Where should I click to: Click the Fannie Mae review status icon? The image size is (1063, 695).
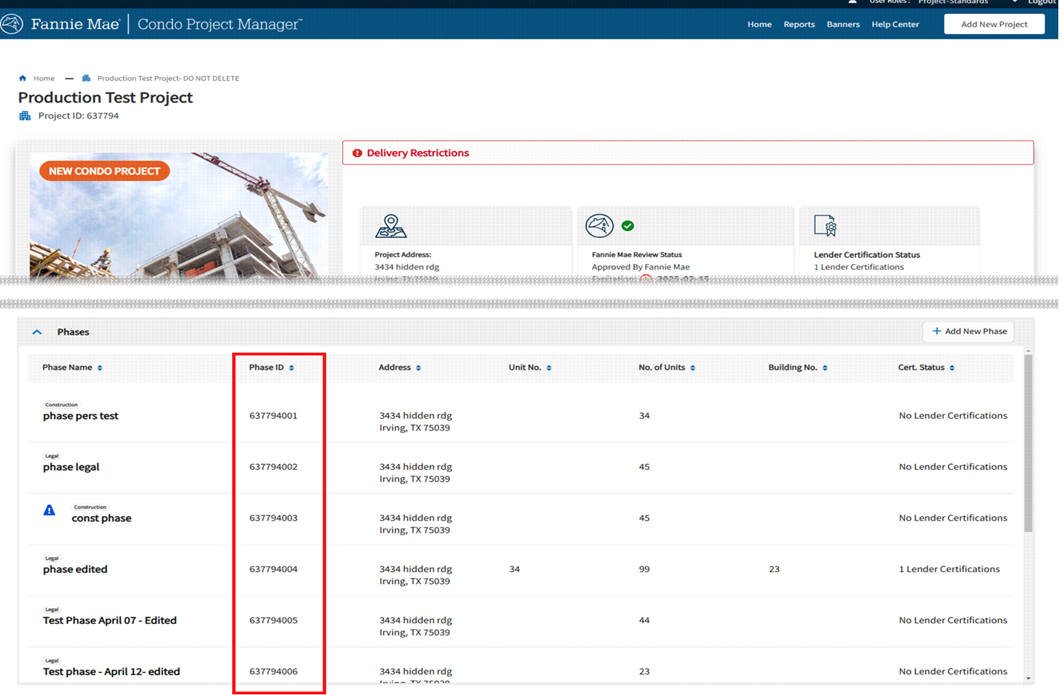pyautogui.click(x=599, y=226)
